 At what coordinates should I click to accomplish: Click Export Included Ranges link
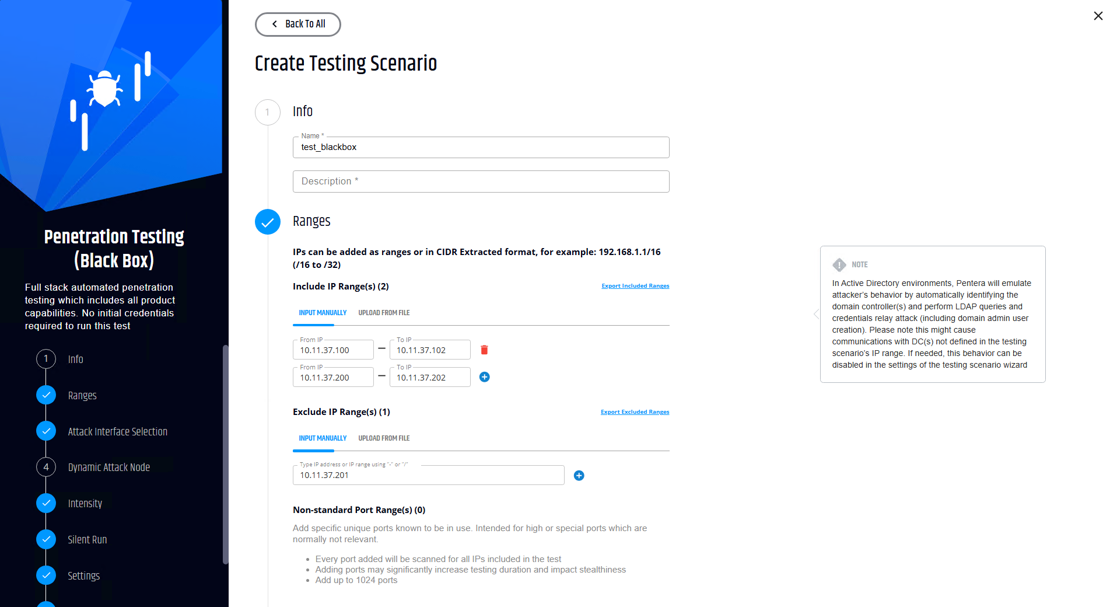coord(635,286)
